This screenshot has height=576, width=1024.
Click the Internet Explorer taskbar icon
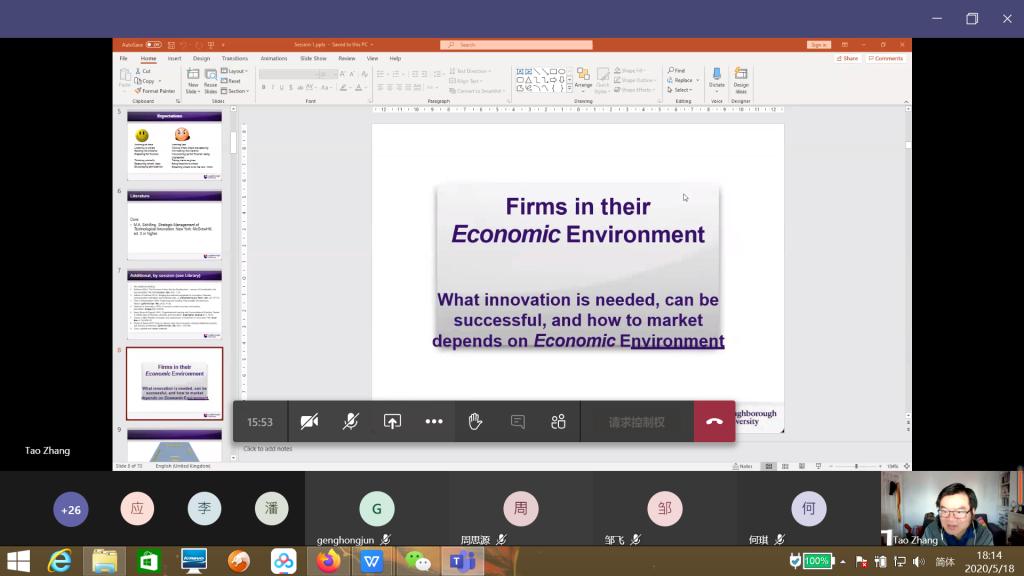tap(60, 561)
